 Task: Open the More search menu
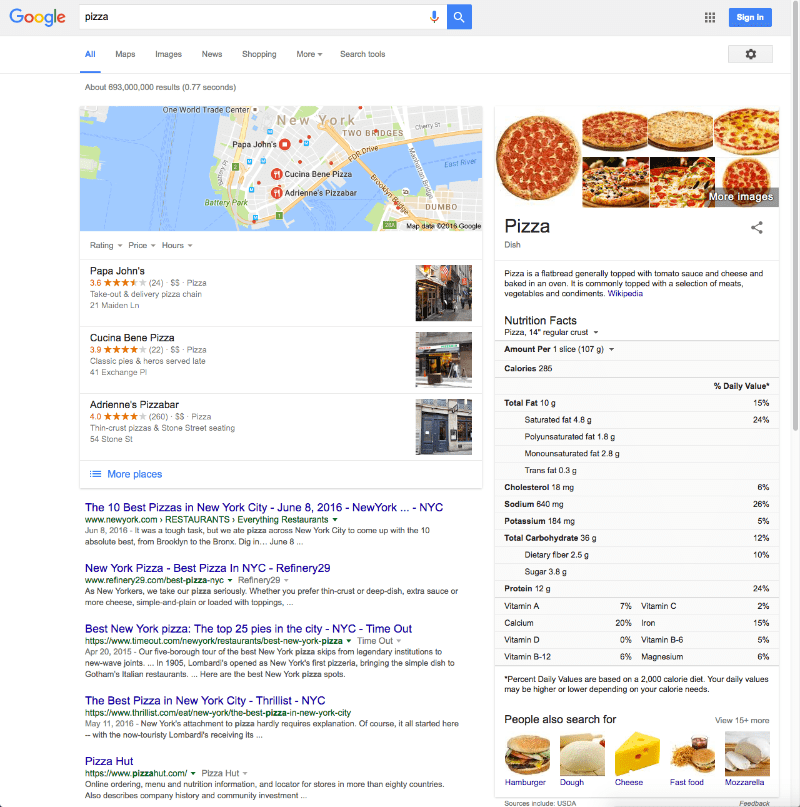tap(309, 54)
